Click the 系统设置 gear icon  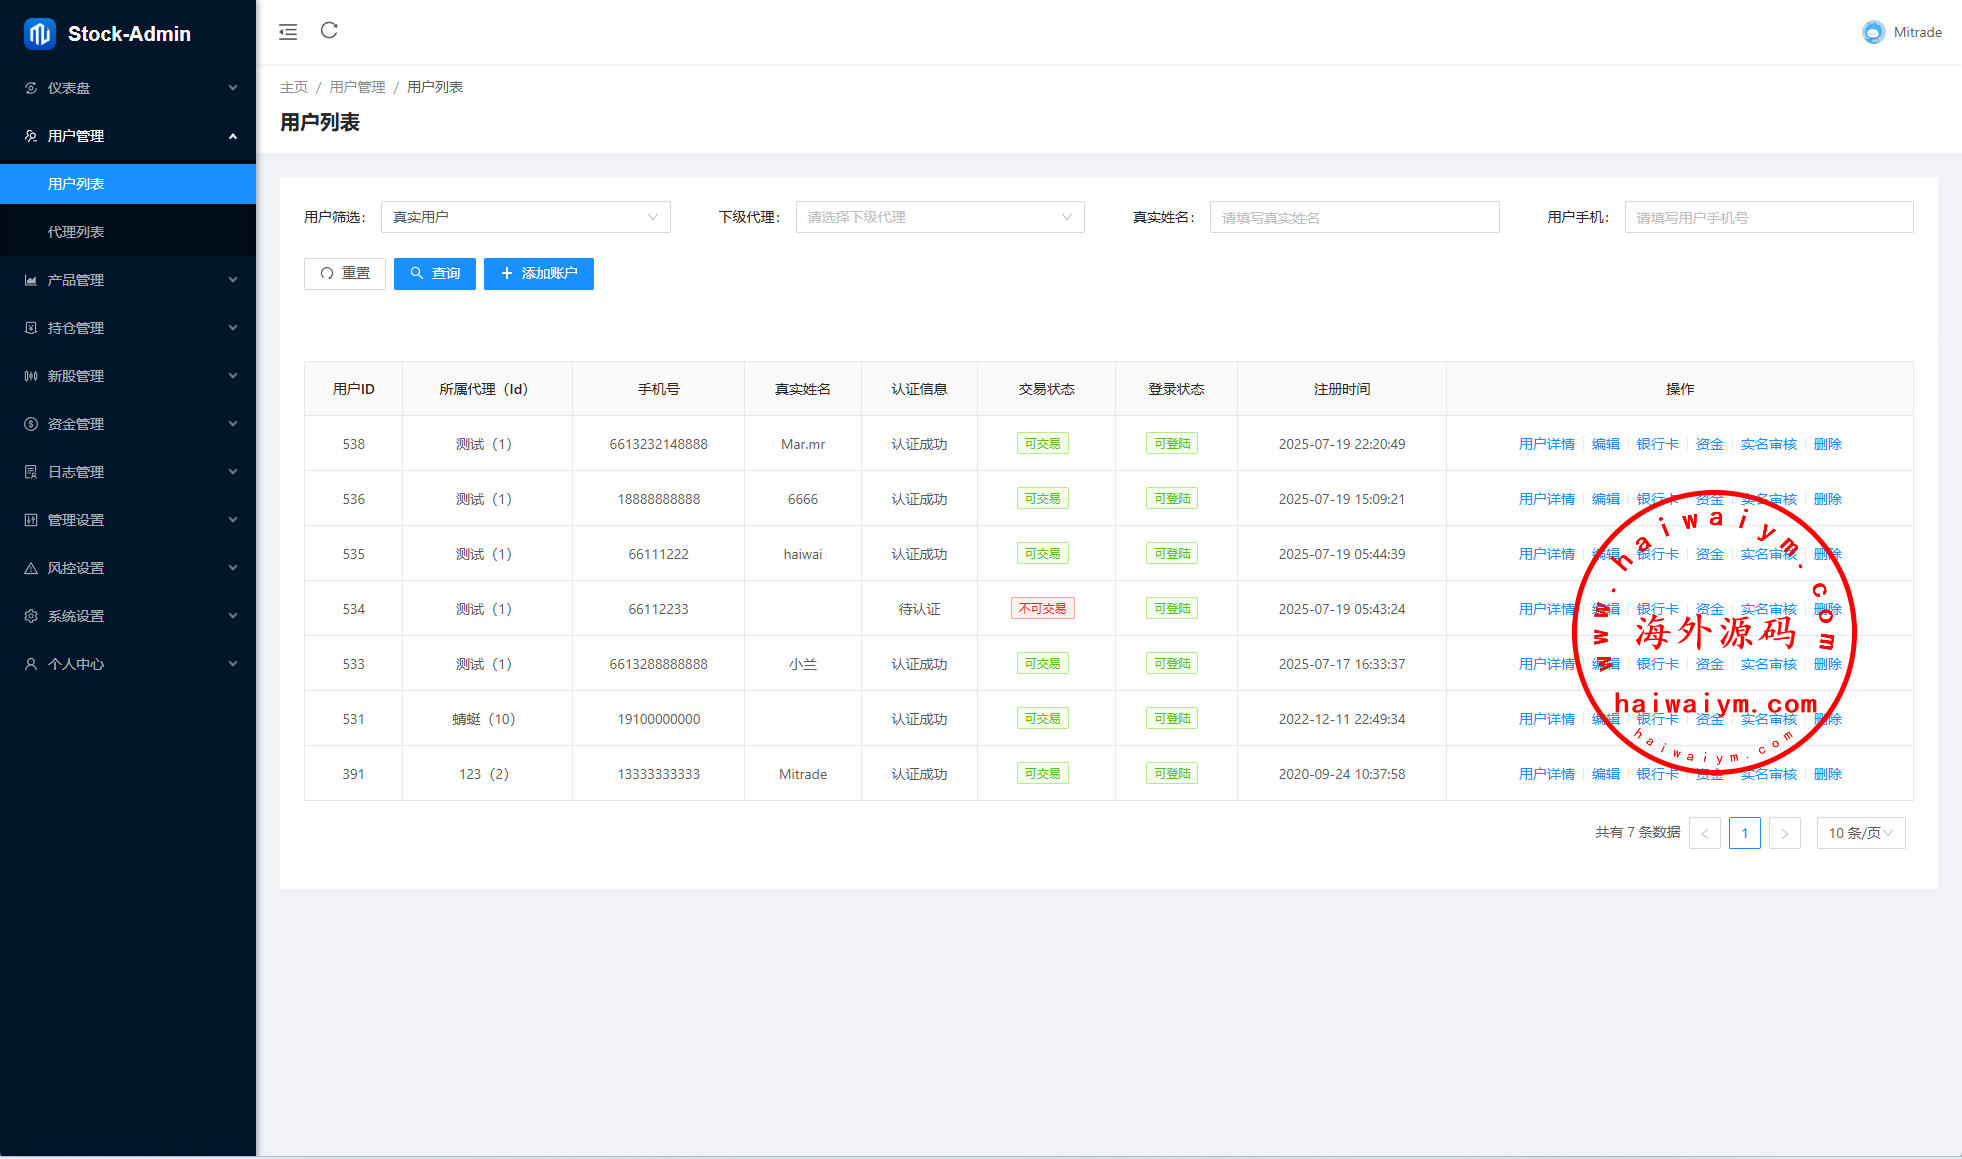coord(31,616)
